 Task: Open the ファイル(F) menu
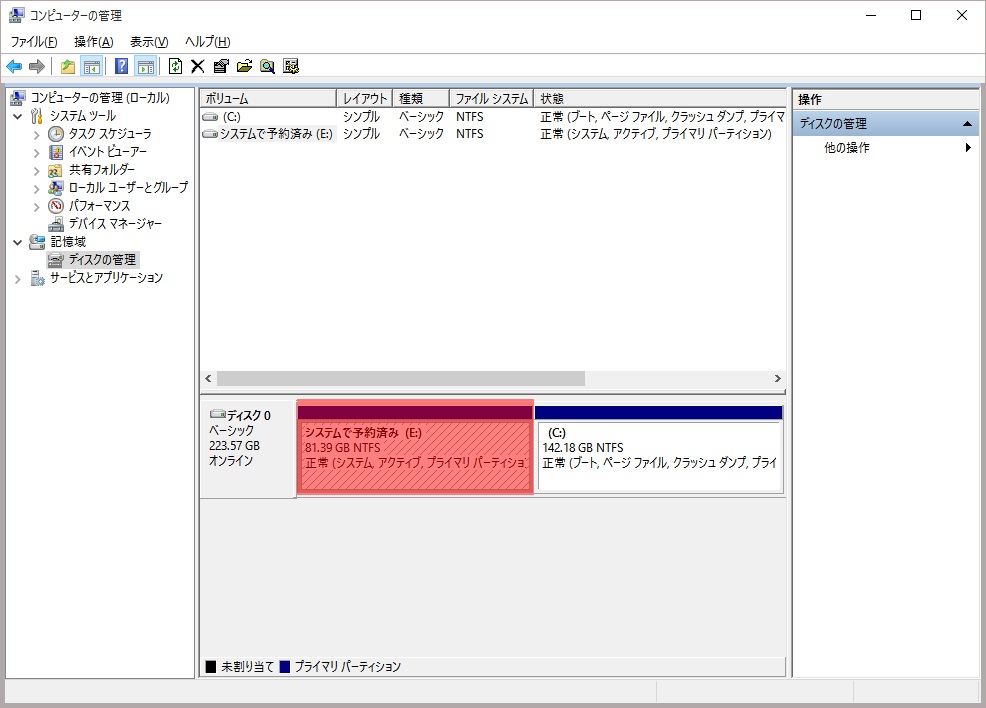[34, 41]
